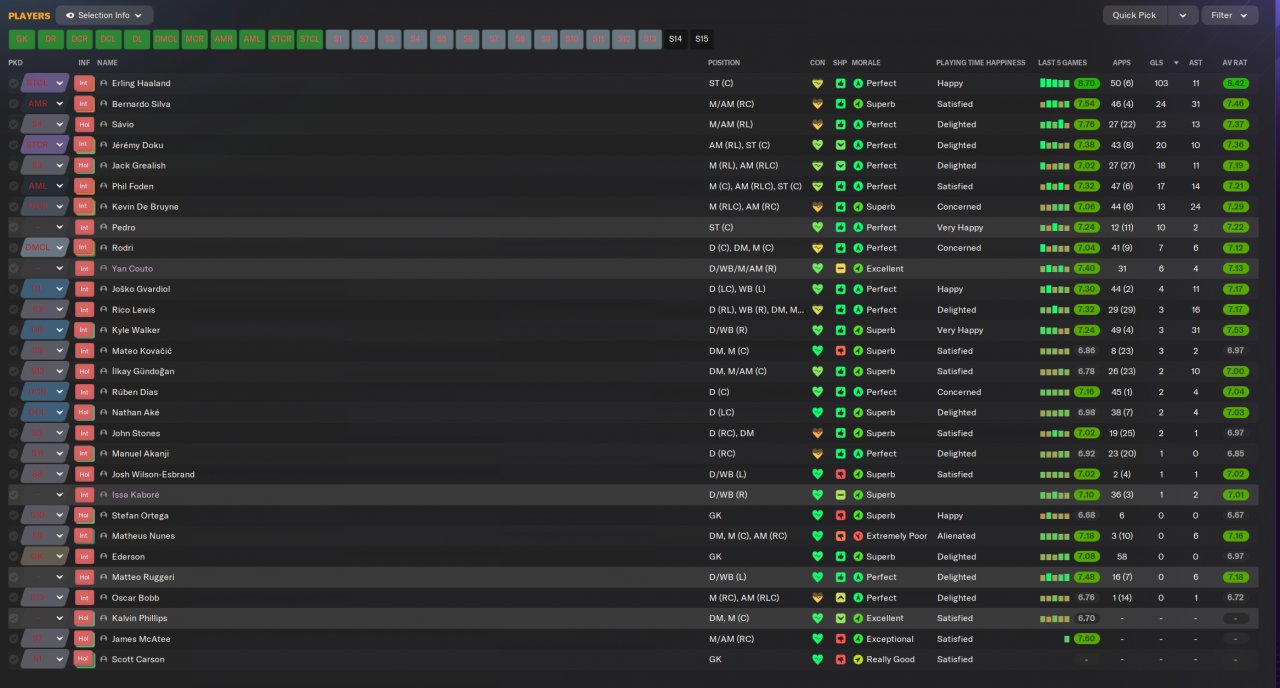
Task: Click Matheus Nunes' extremely poor morale icon
Action: (x=858, y=536)
